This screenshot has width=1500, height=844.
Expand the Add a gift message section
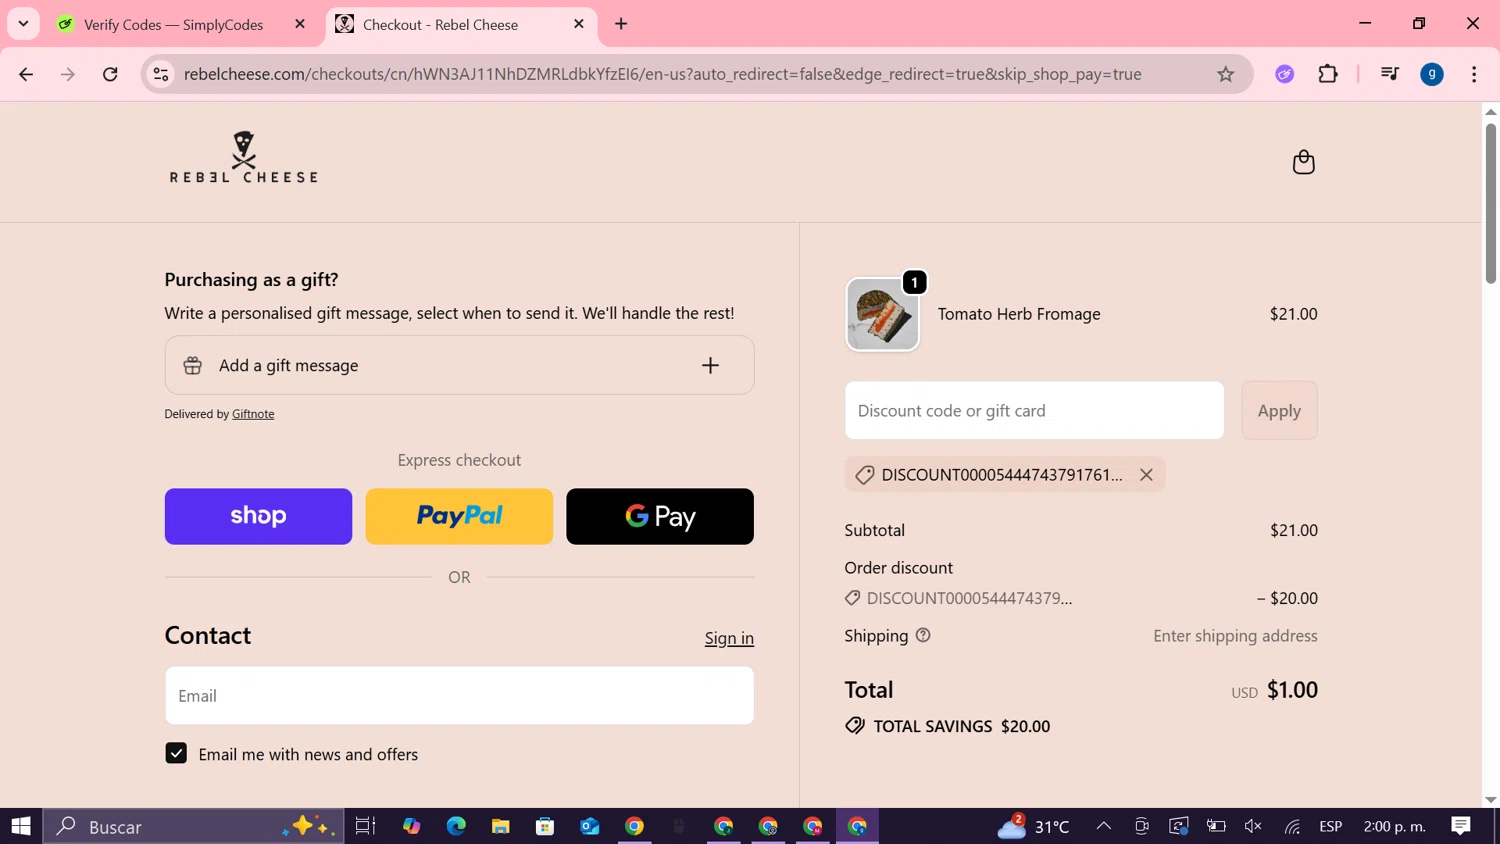click(459, 365)
